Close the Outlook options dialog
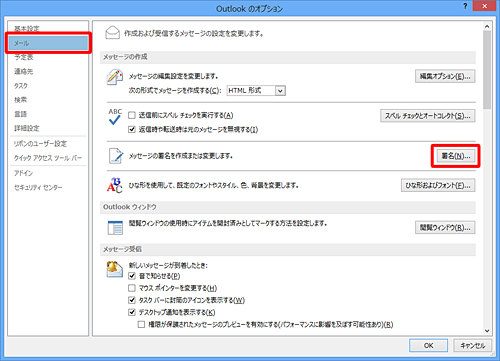 [484, 6]
